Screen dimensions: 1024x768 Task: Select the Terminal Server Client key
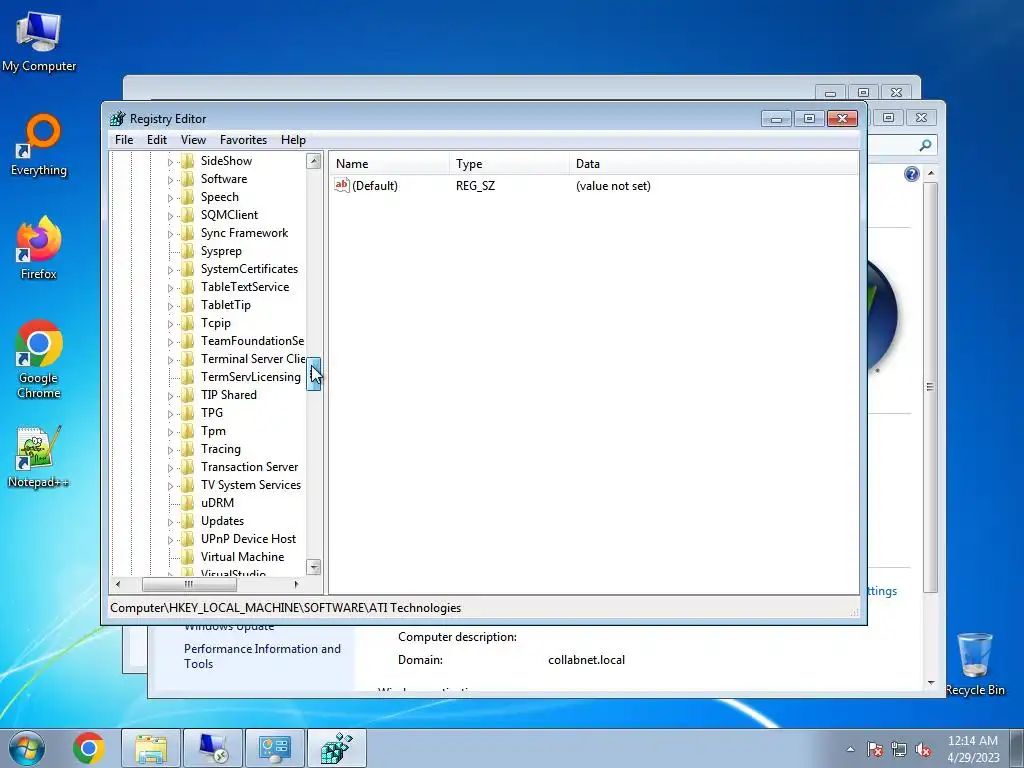(252, 359)
